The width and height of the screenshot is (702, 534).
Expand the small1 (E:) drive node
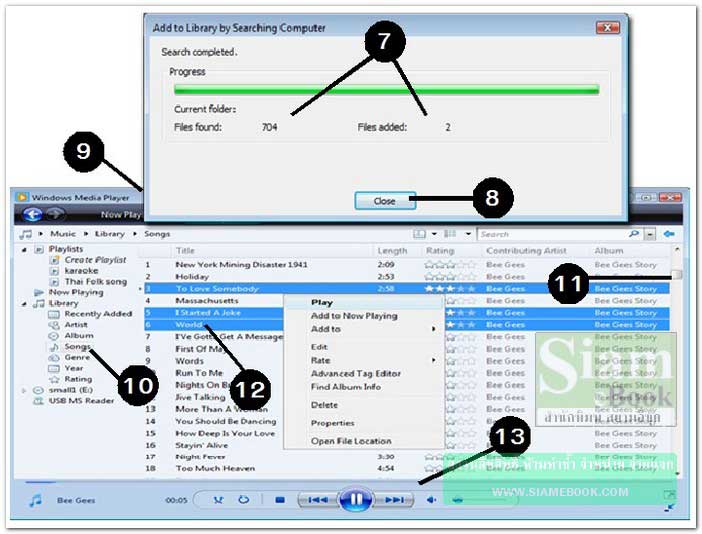point(24,390)
